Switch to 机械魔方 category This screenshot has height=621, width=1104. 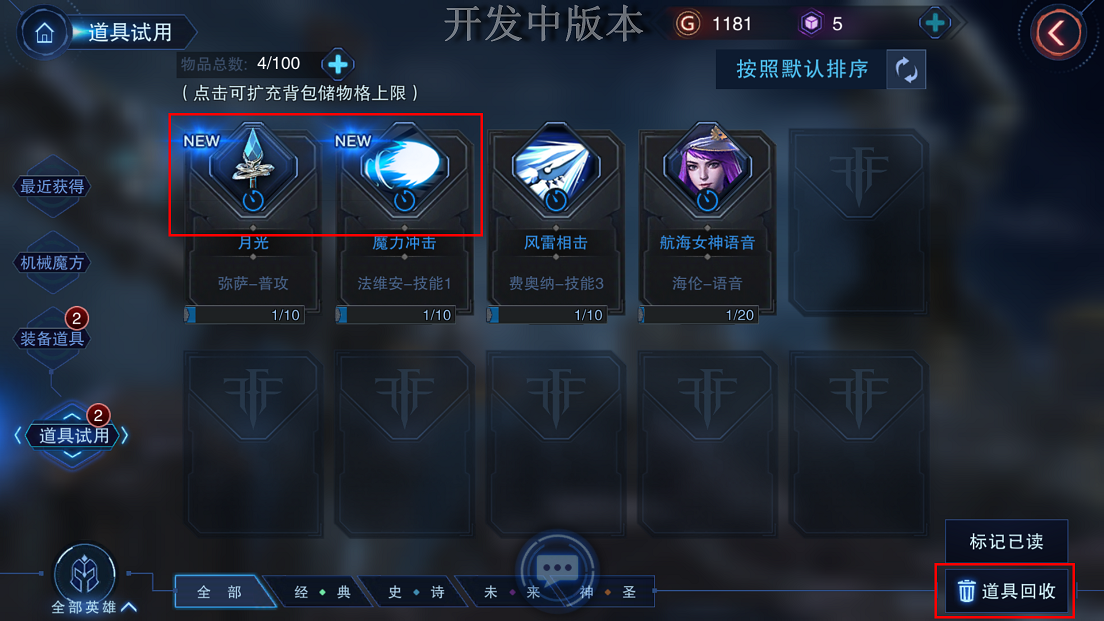[x=52, y=263]
